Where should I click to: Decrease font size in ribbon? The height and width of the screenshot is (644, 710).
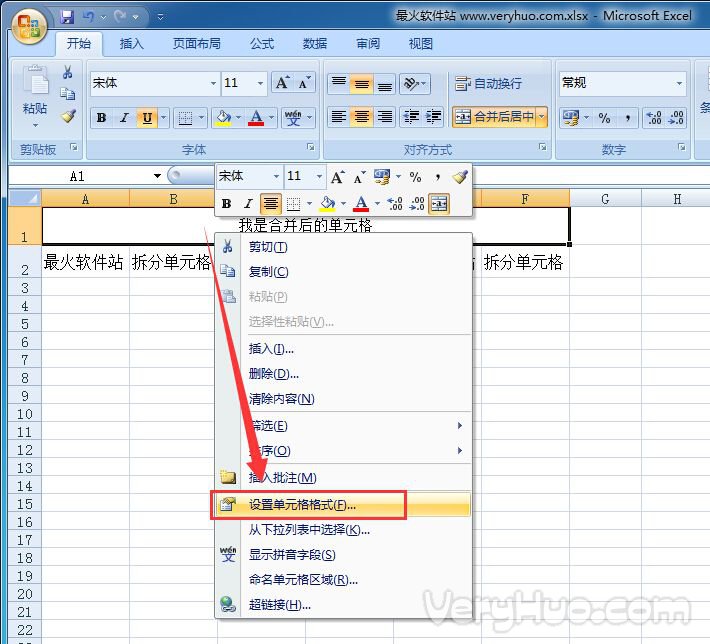tap(304, 82)
